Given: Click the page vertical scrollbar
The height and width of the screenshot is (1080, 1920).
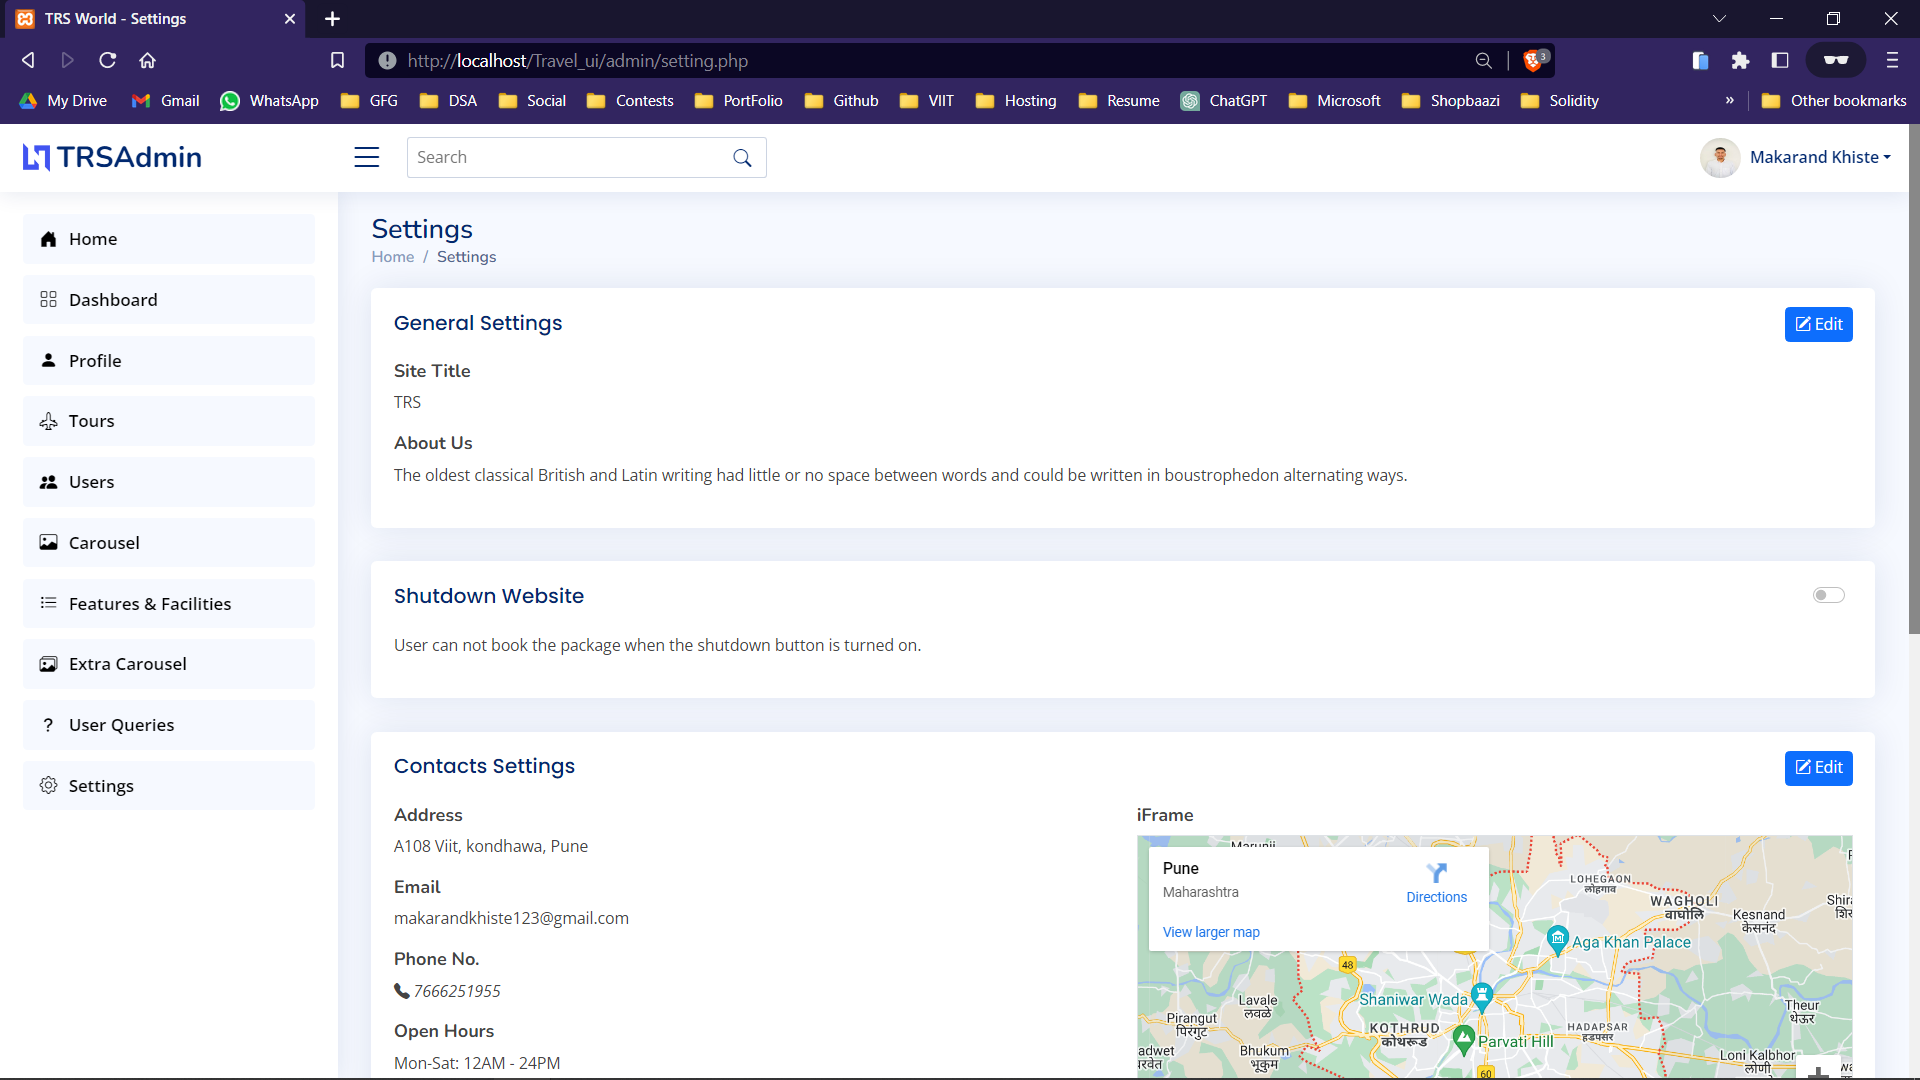Looking at the screenshot, I should pos(1914,380).
